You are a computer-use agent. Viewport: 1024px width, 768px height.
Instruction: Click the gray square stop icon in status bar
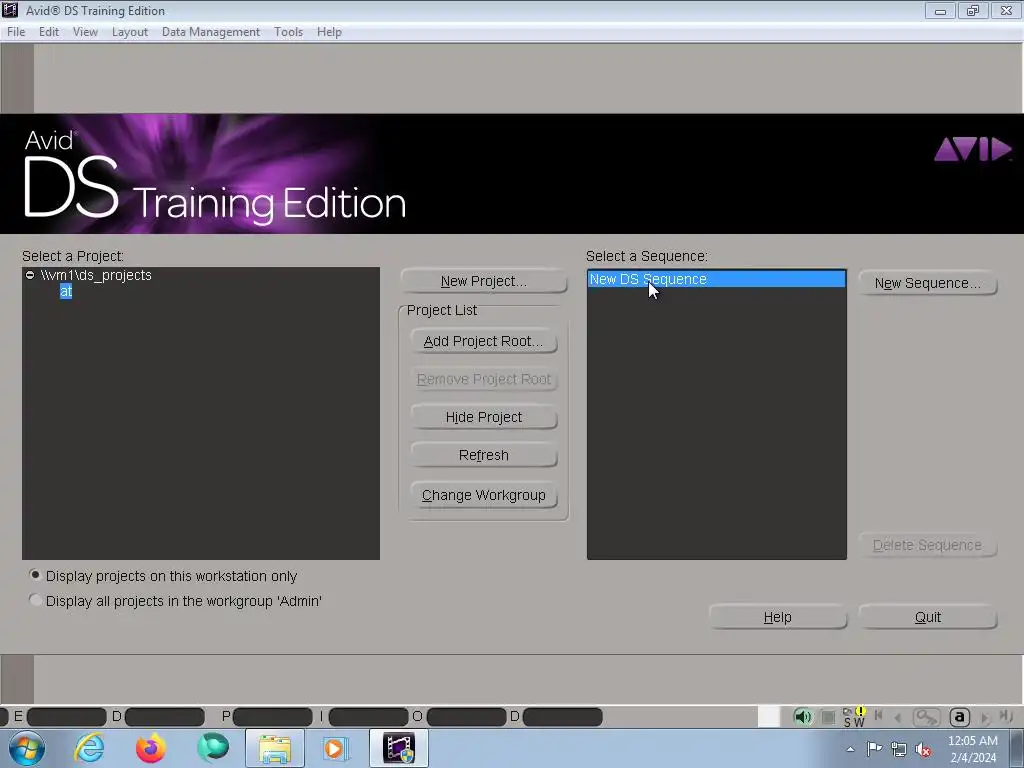(828, 717)
